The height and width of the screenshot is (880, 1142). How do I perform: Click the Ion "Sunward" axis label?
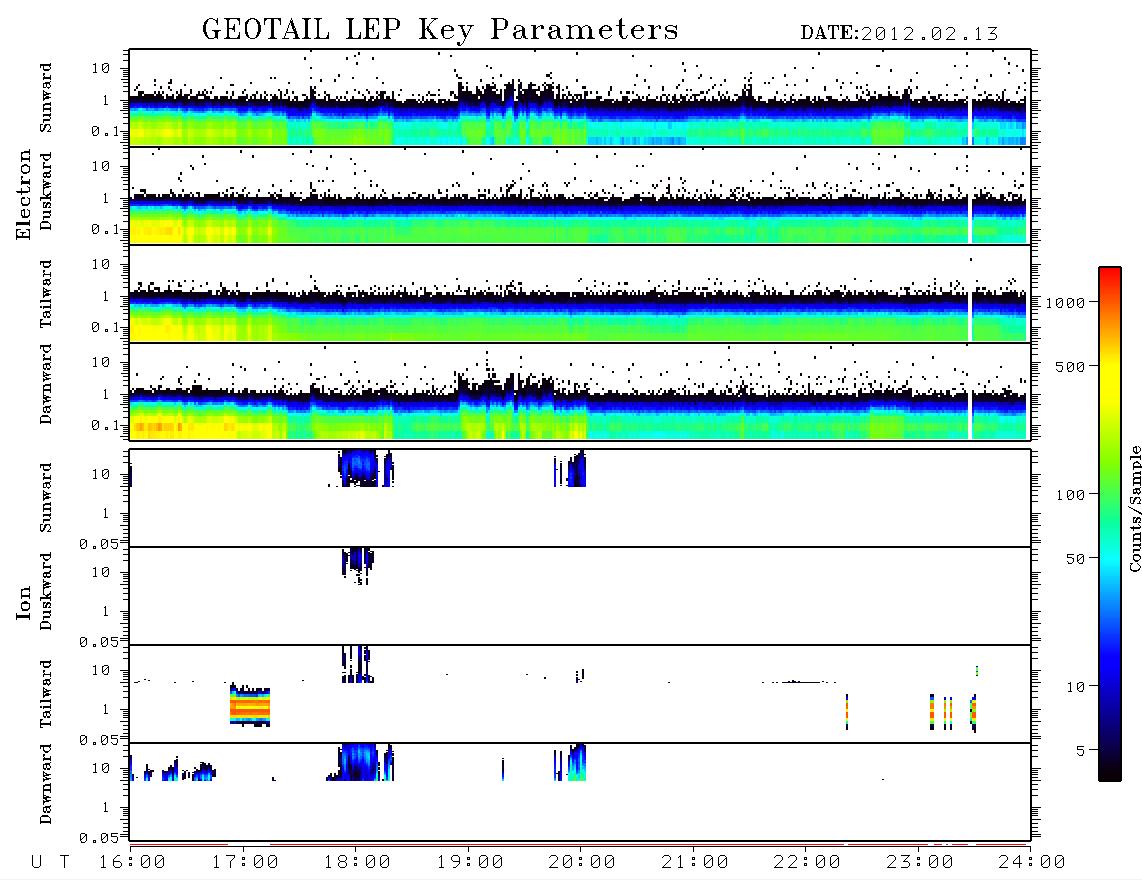point(46,498)
